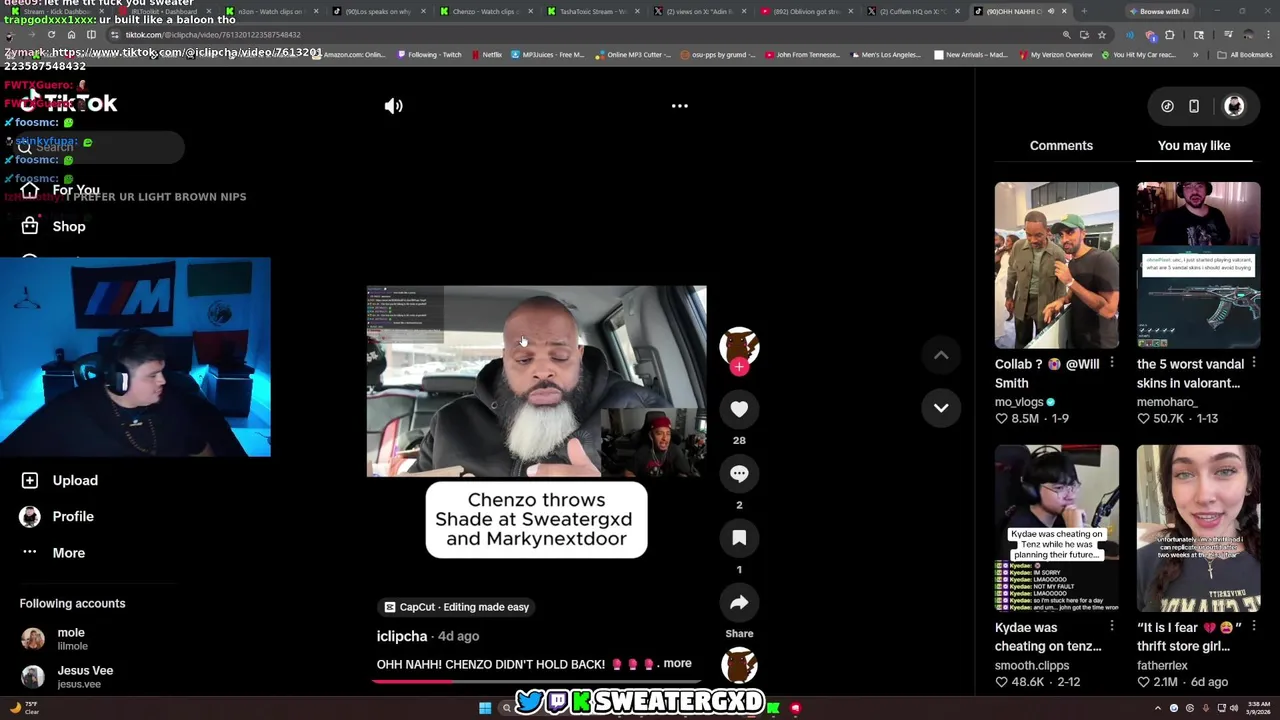
Task: Mute the TikTok video sound
Action: (394, 106)
